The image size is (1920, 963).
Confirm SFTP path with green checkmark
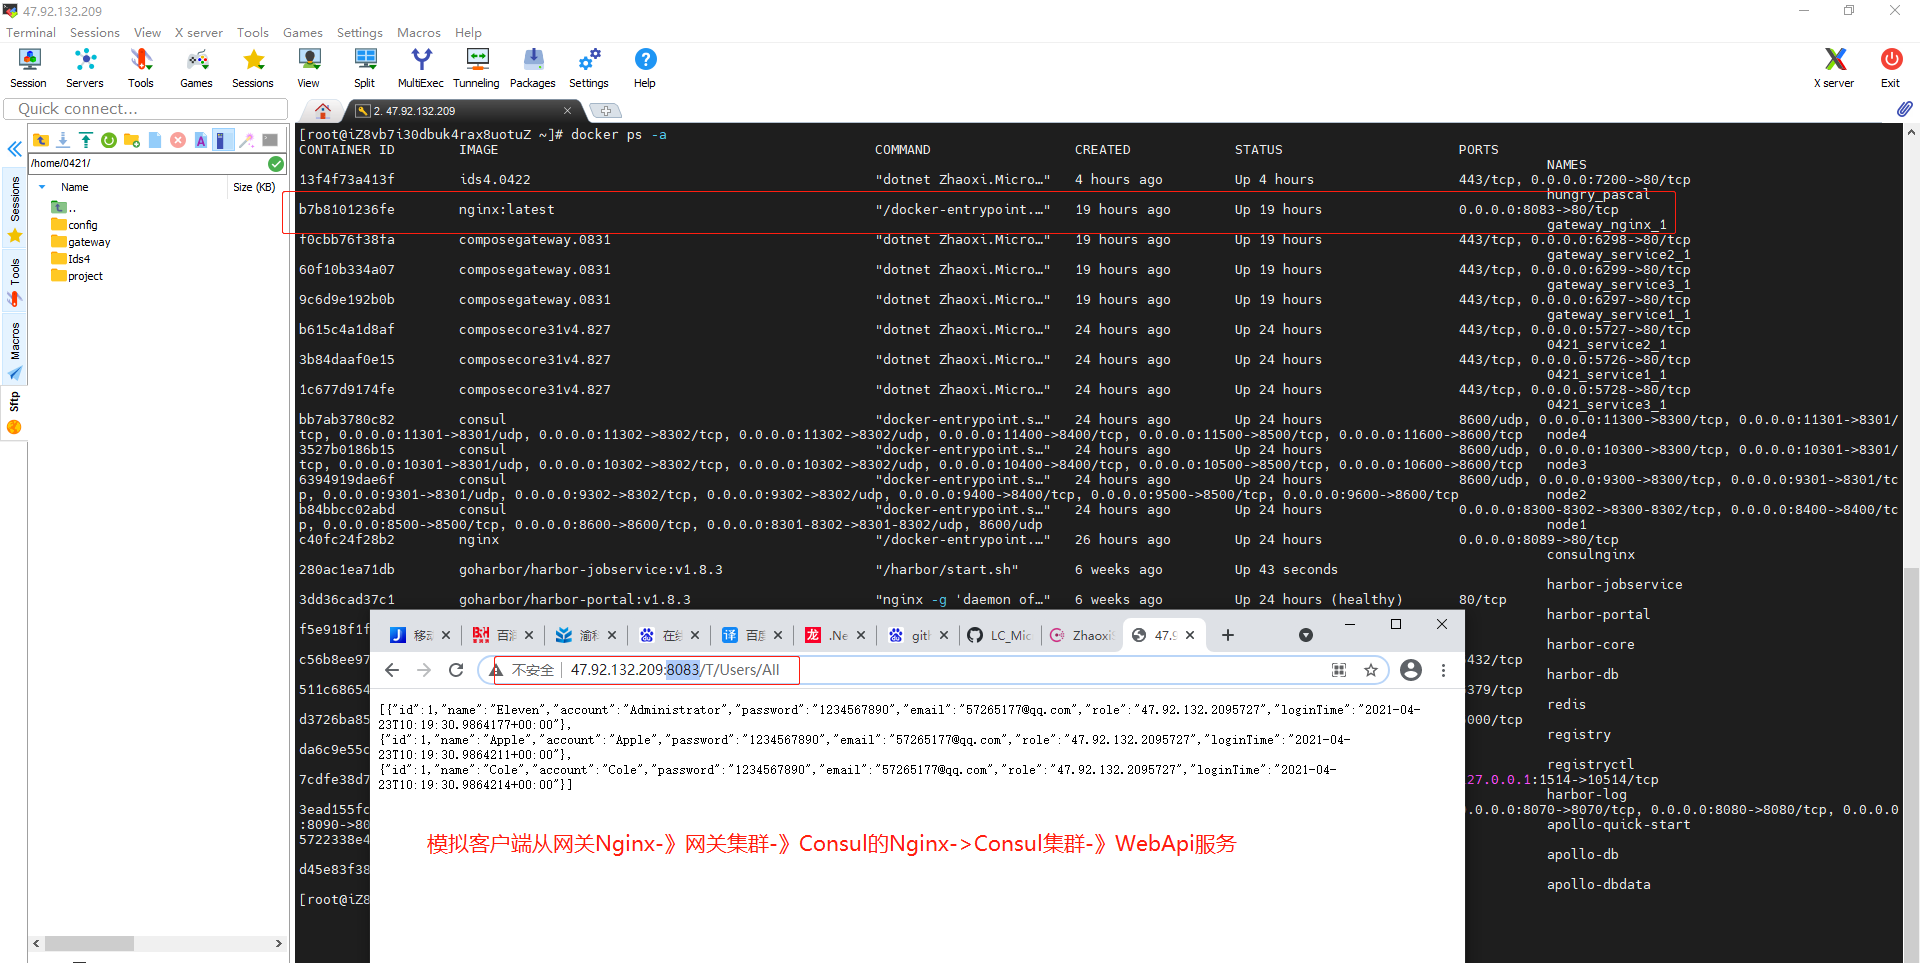coord(276,163)
